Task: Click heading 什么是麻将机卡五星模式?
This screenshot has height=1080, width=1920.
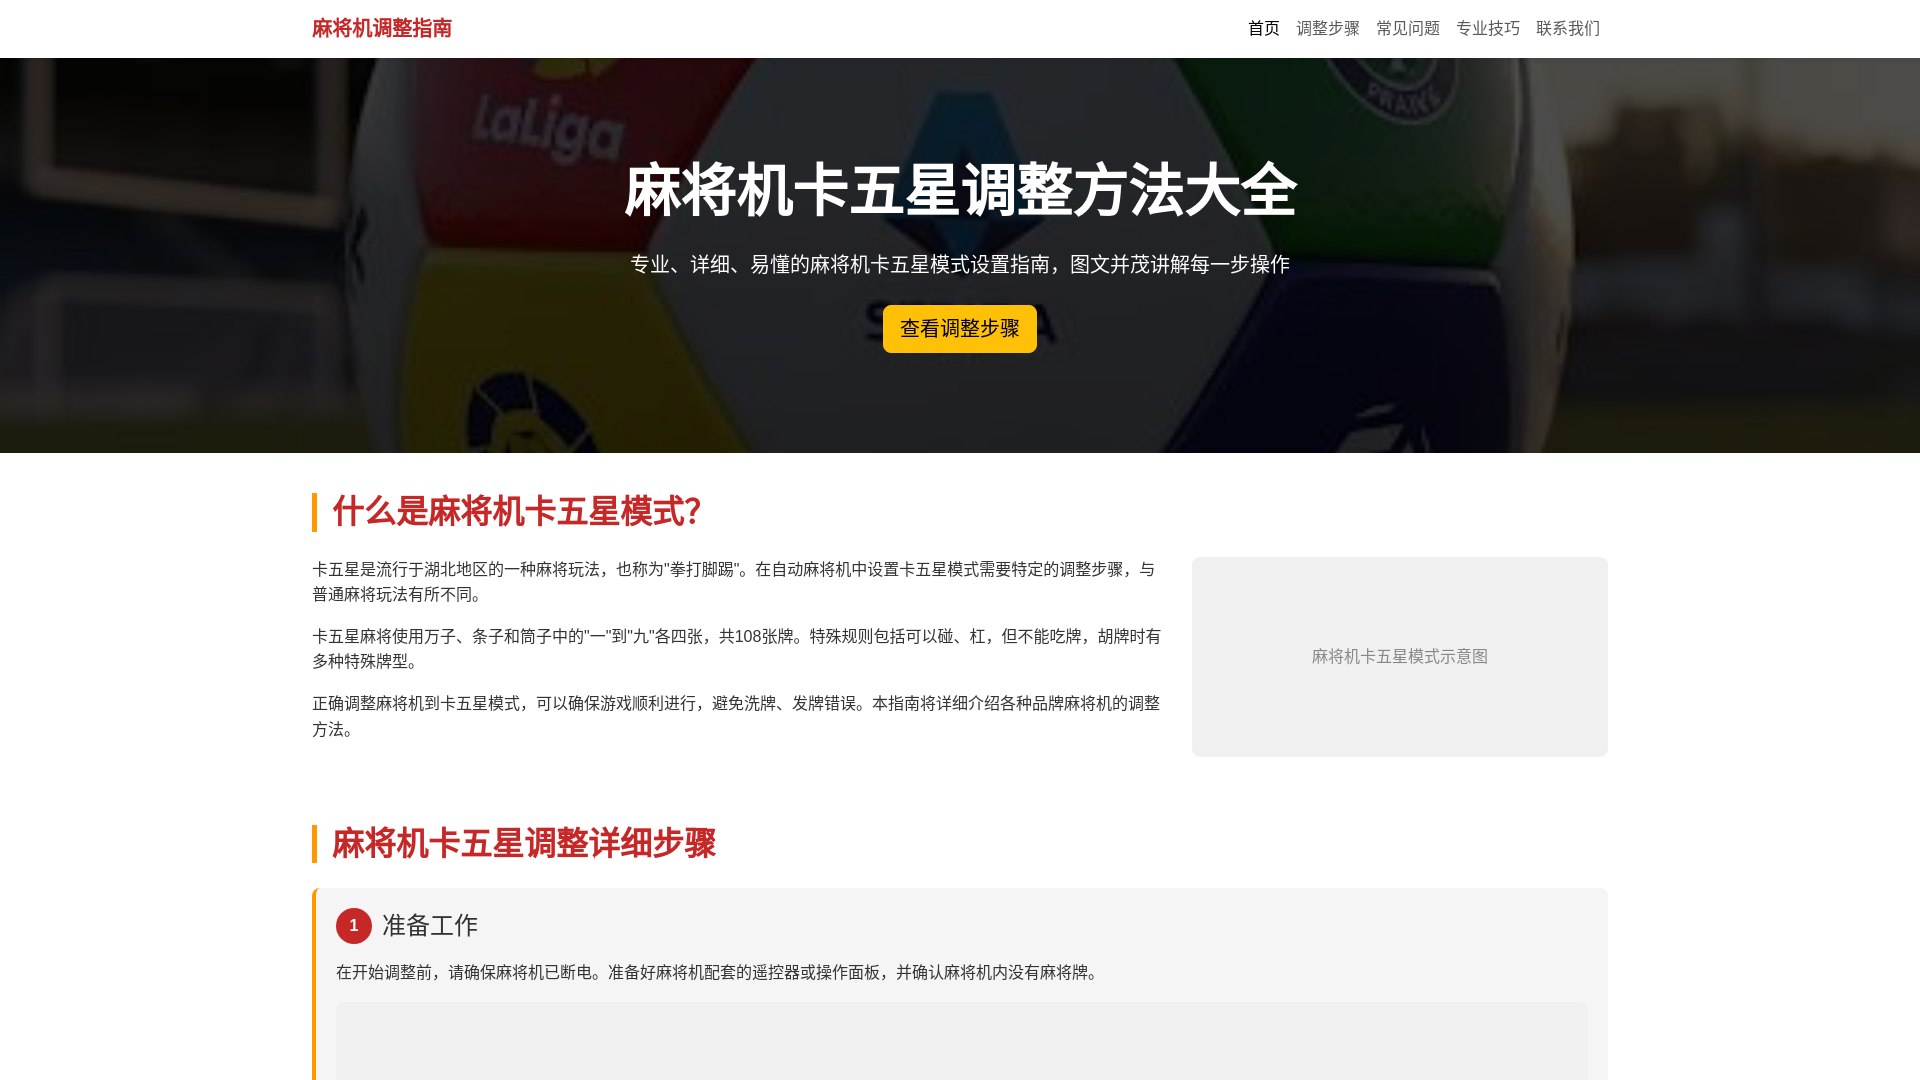Action: pos(516,512)
